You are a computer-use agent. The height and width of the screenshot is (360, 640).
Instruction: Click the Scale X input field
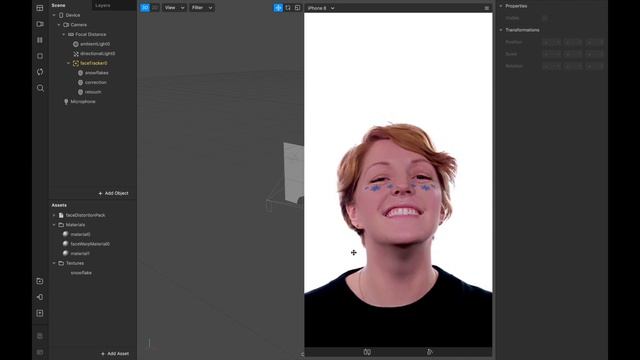click(551, 54)
